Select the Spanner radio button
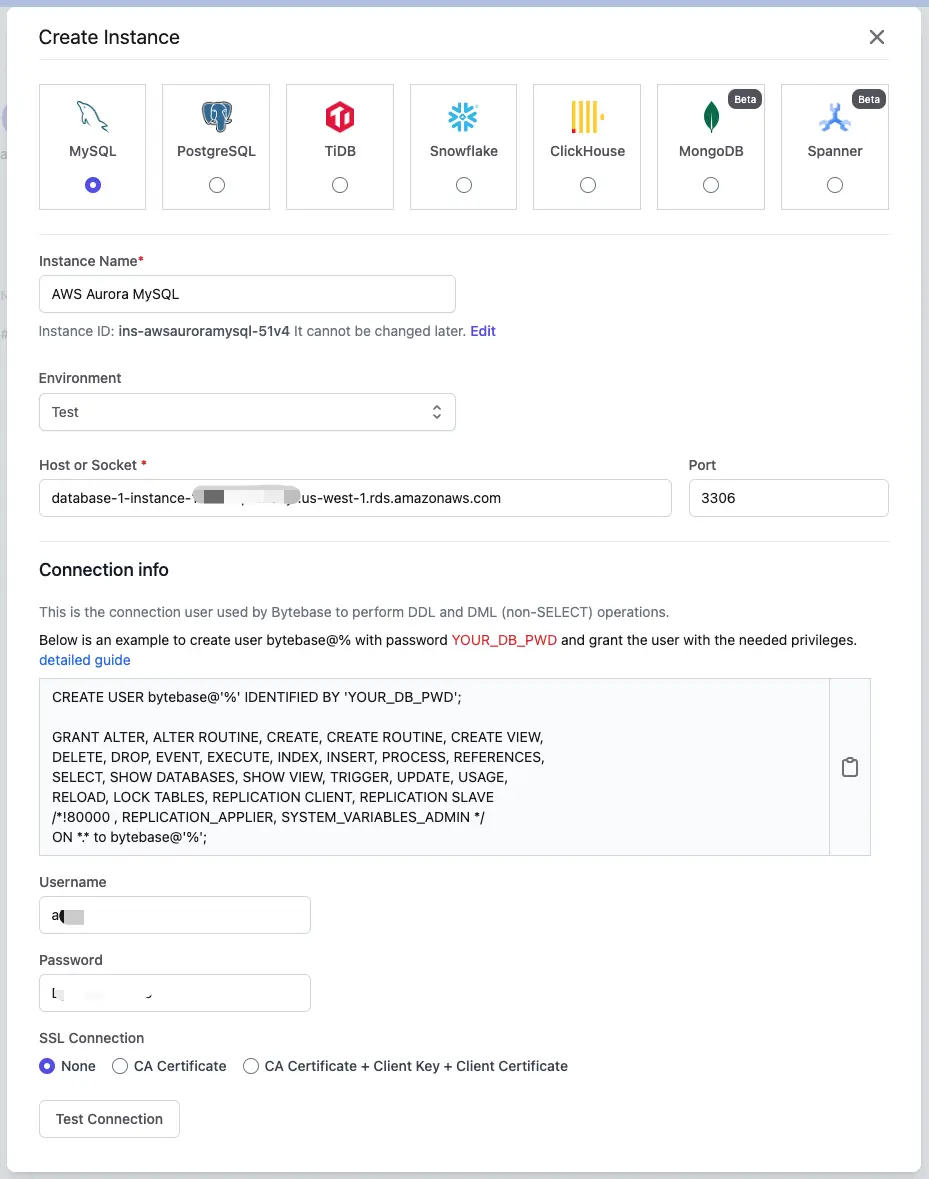929x1179 pixels. coord(834,185)
